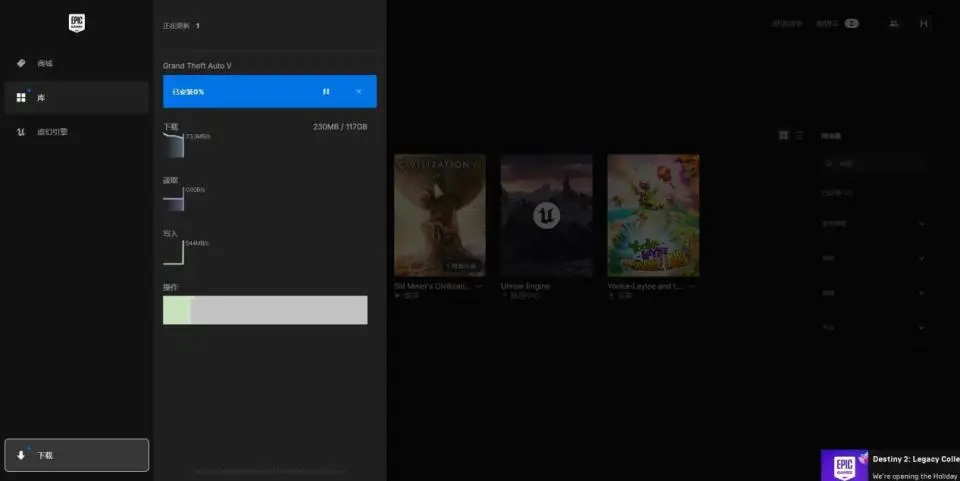Image resolution: width=960 pixels, height=481 pixels.
Task: Click the Operations (操作) label
Action: click(x=170, y=287)
